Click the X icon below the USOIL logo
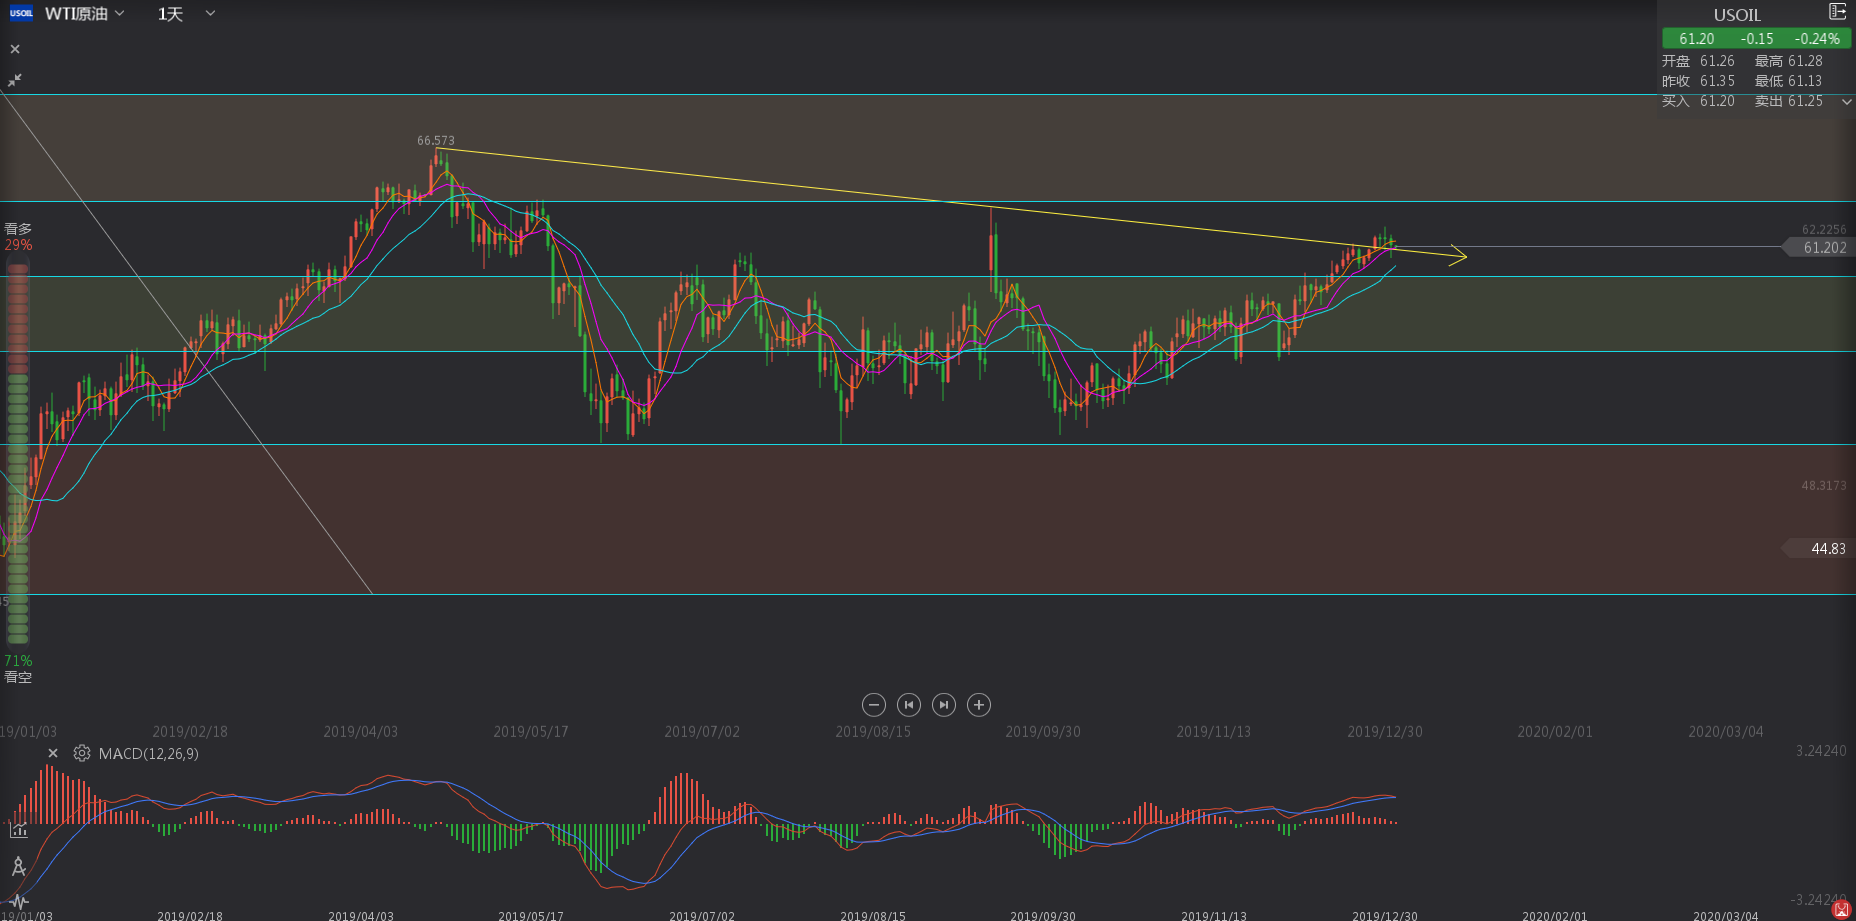Screen dimensions: 1856x921 tap(15, 49)
